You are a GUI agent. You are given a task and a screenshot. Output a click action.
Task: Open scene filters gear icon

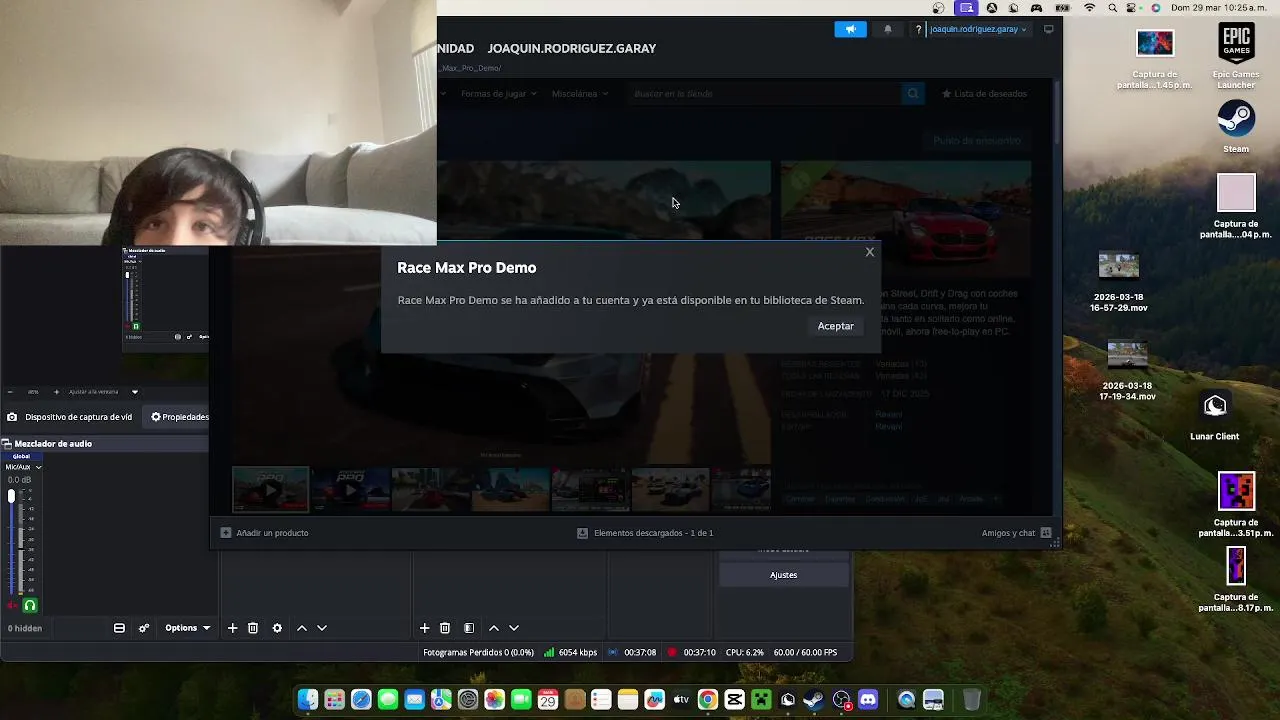[277, 628]
